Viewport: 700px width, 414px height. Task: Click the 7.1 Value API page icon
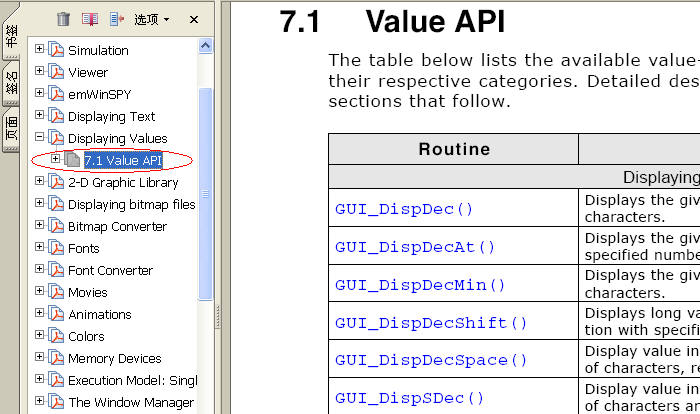pyautogui.click(x=72, y=159)
